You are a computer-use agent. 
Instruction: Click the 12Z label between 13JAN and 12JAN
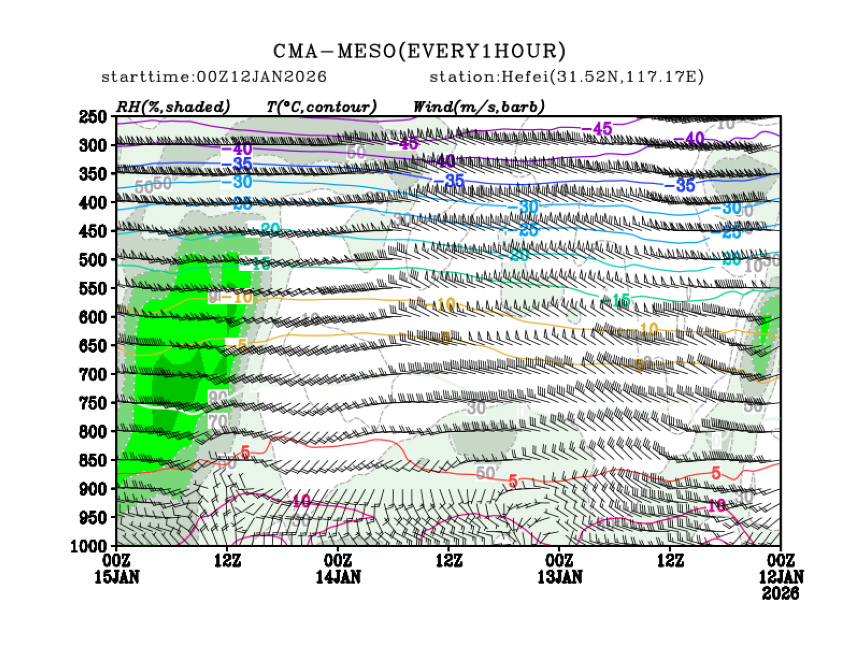click(x=670, y=560)
